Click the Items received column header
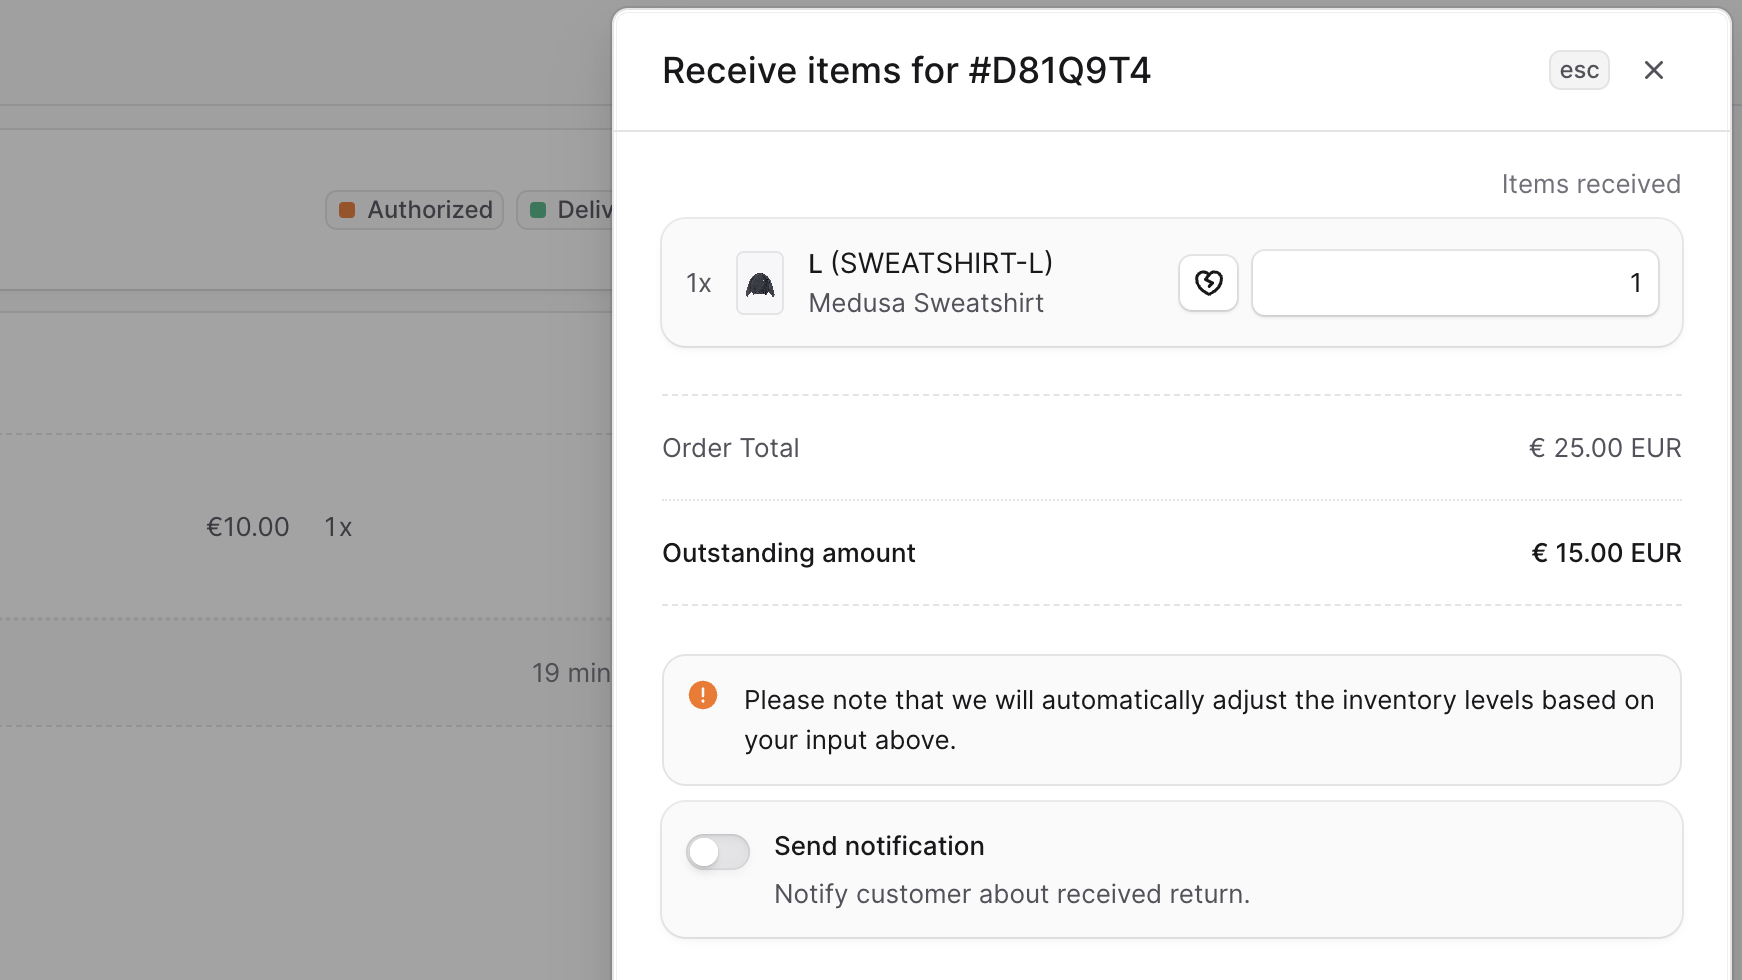The height and width of the screenshot is (980, 1742). (x=1590, y=184)
